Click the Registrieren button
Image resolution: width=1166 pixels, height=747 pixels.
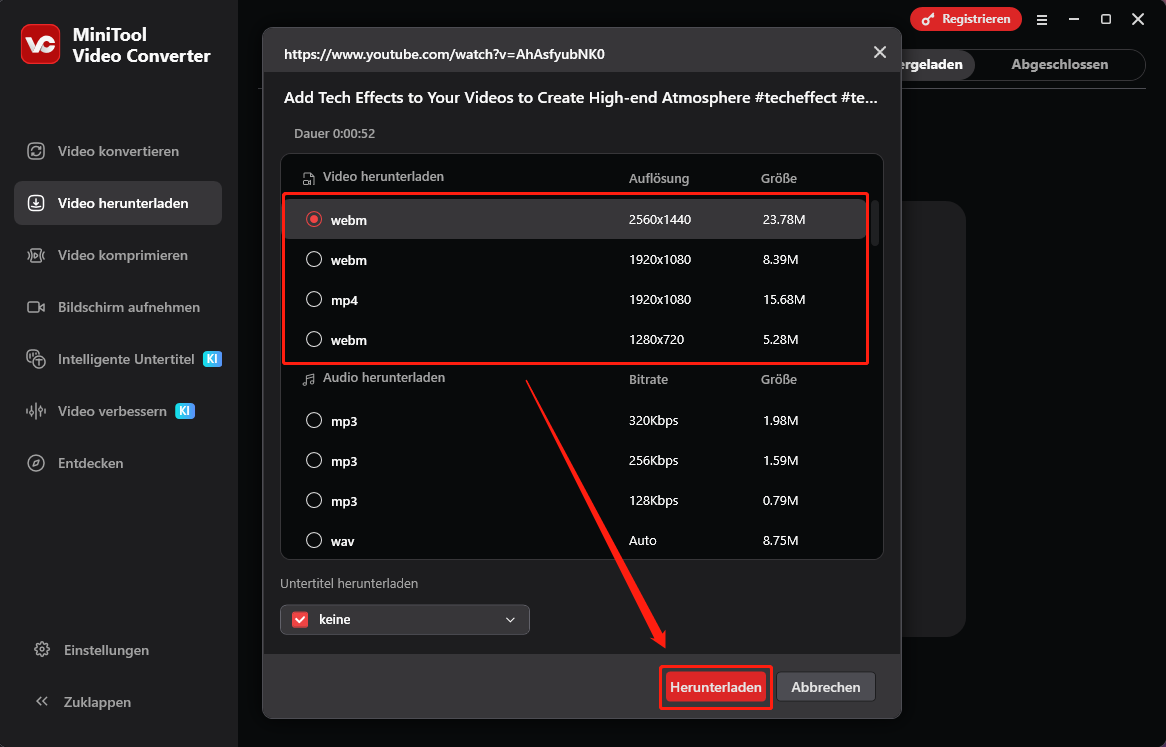point(966,19)
